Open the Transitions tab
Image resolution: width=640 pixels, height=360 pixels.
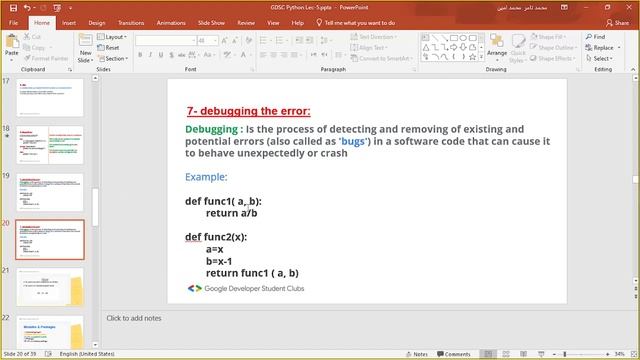131,23
